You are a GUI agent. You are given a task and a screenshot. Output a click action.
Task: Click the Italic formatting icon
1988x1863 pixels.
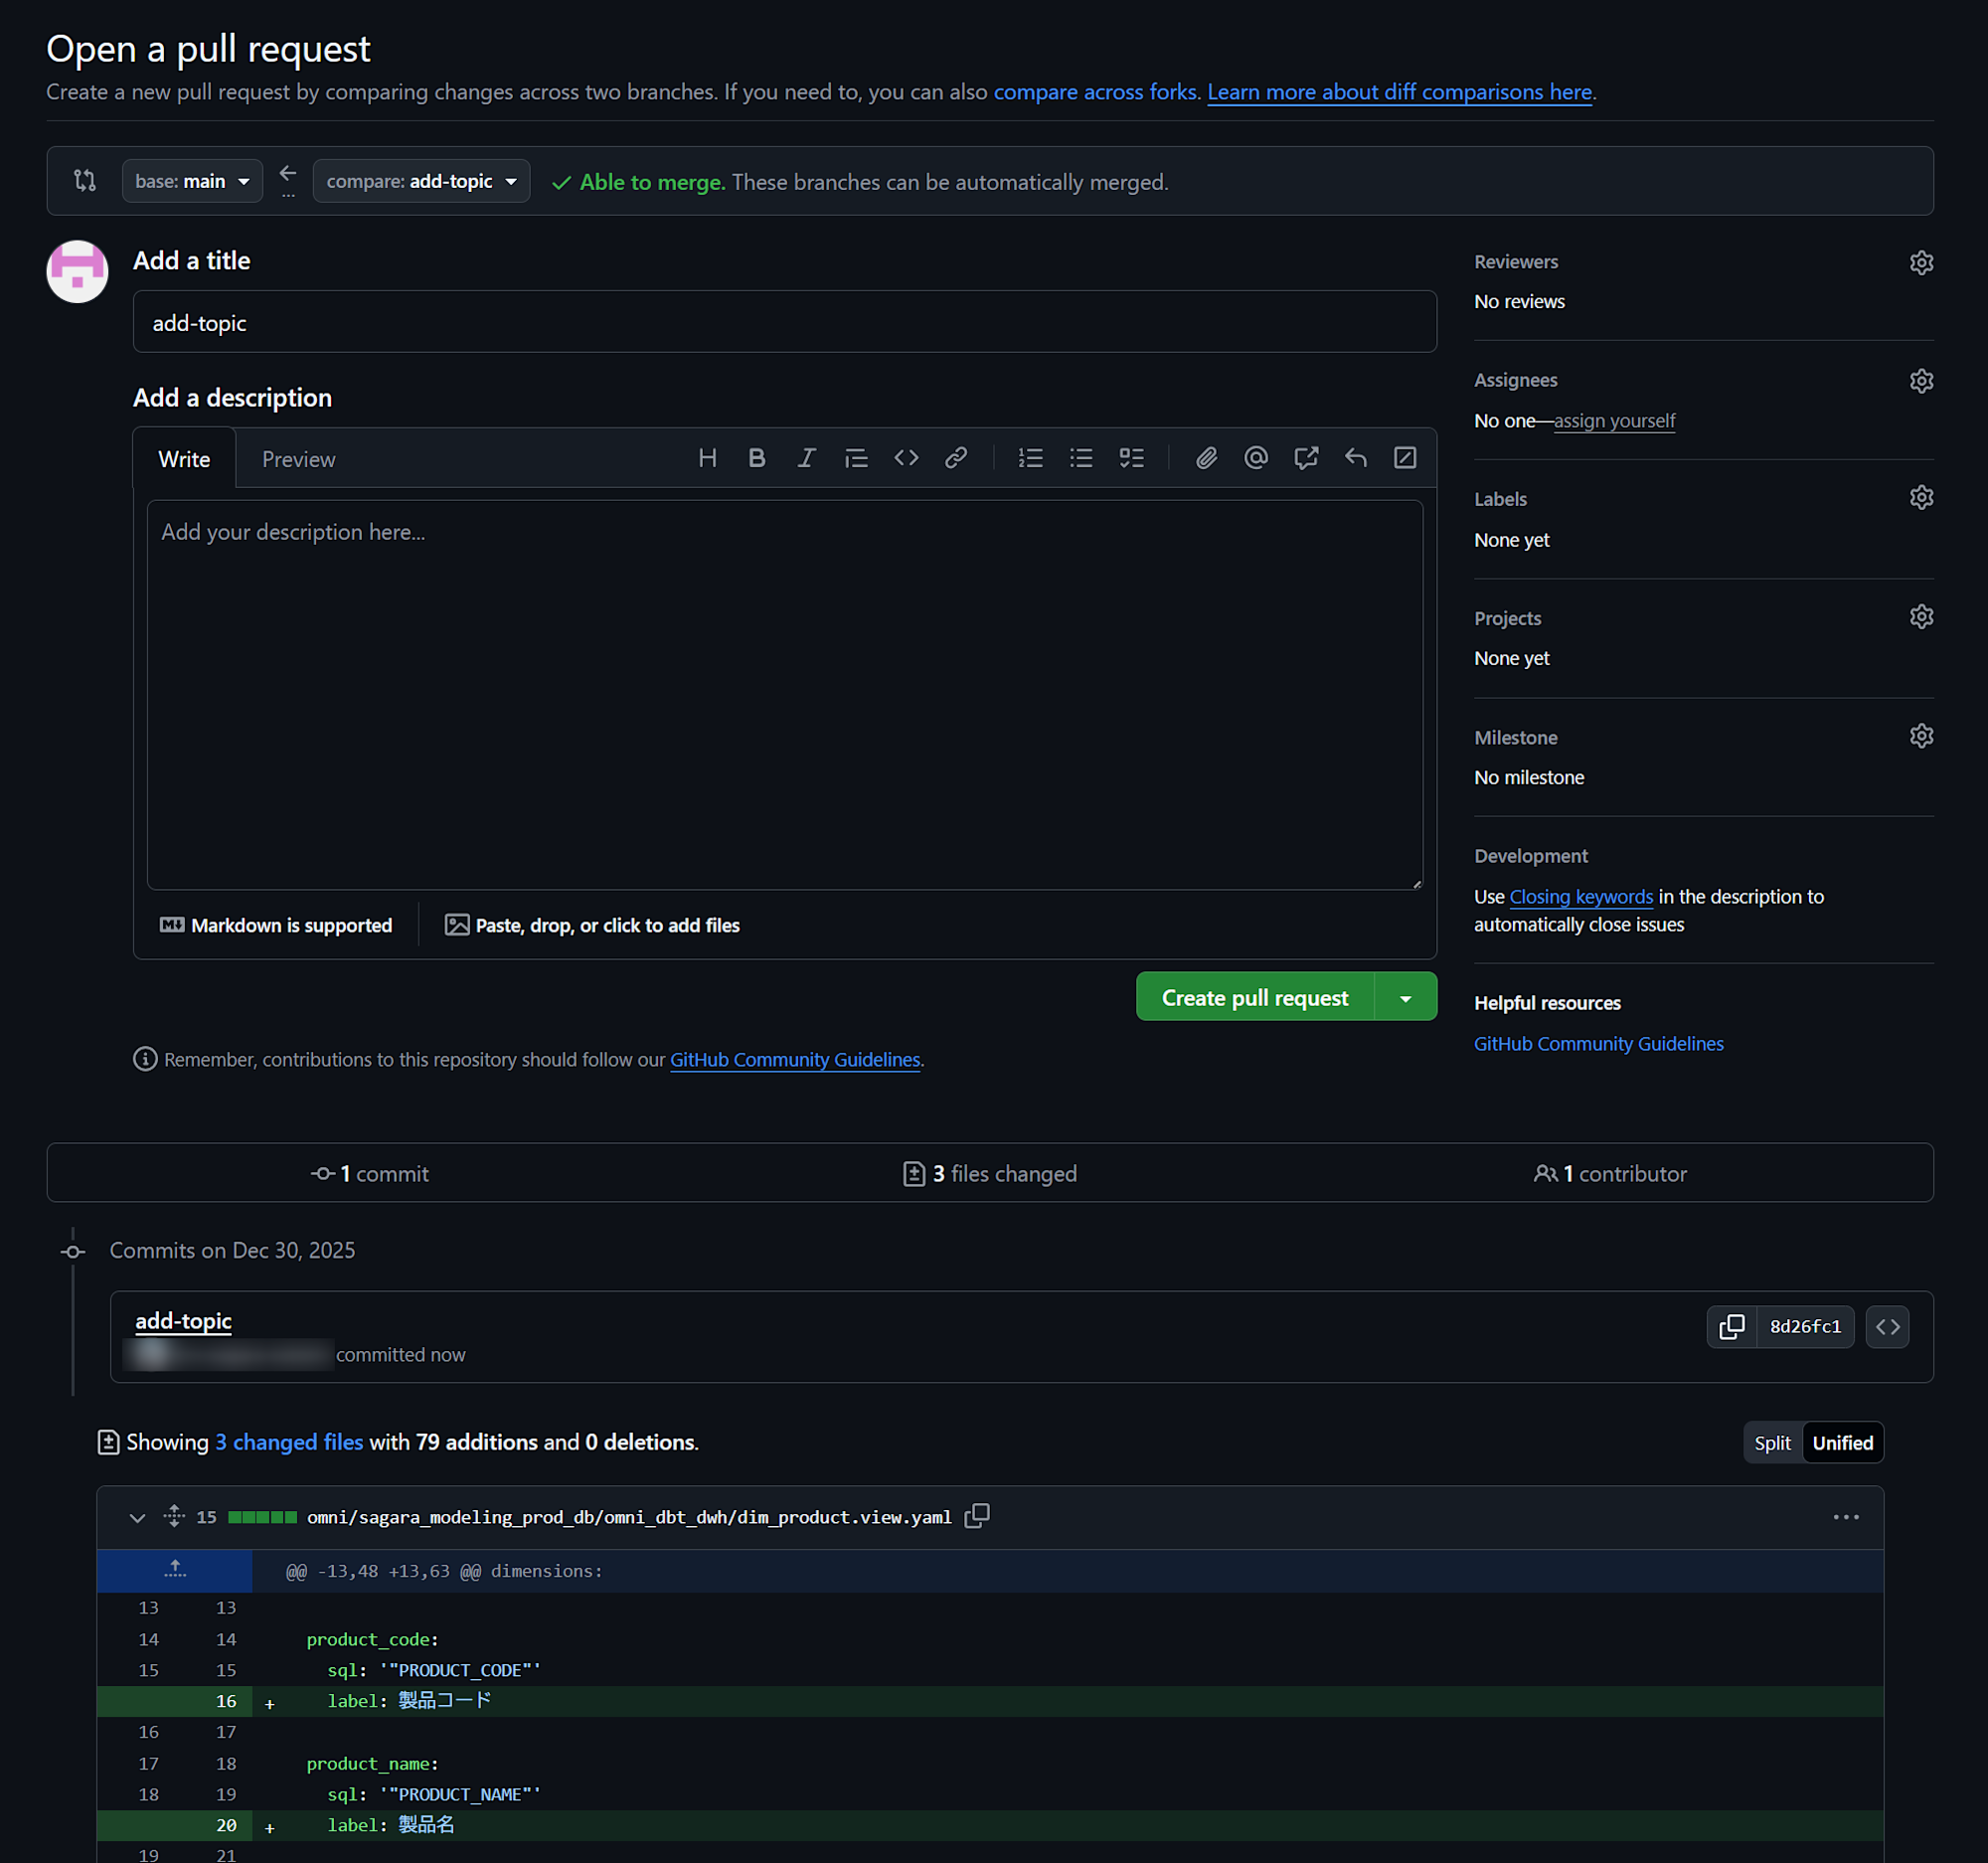(x=806, y=458)
